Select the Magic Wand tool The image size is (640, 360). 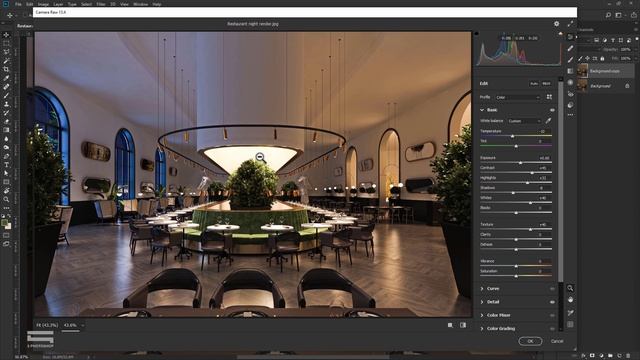[x=6, y=61]
